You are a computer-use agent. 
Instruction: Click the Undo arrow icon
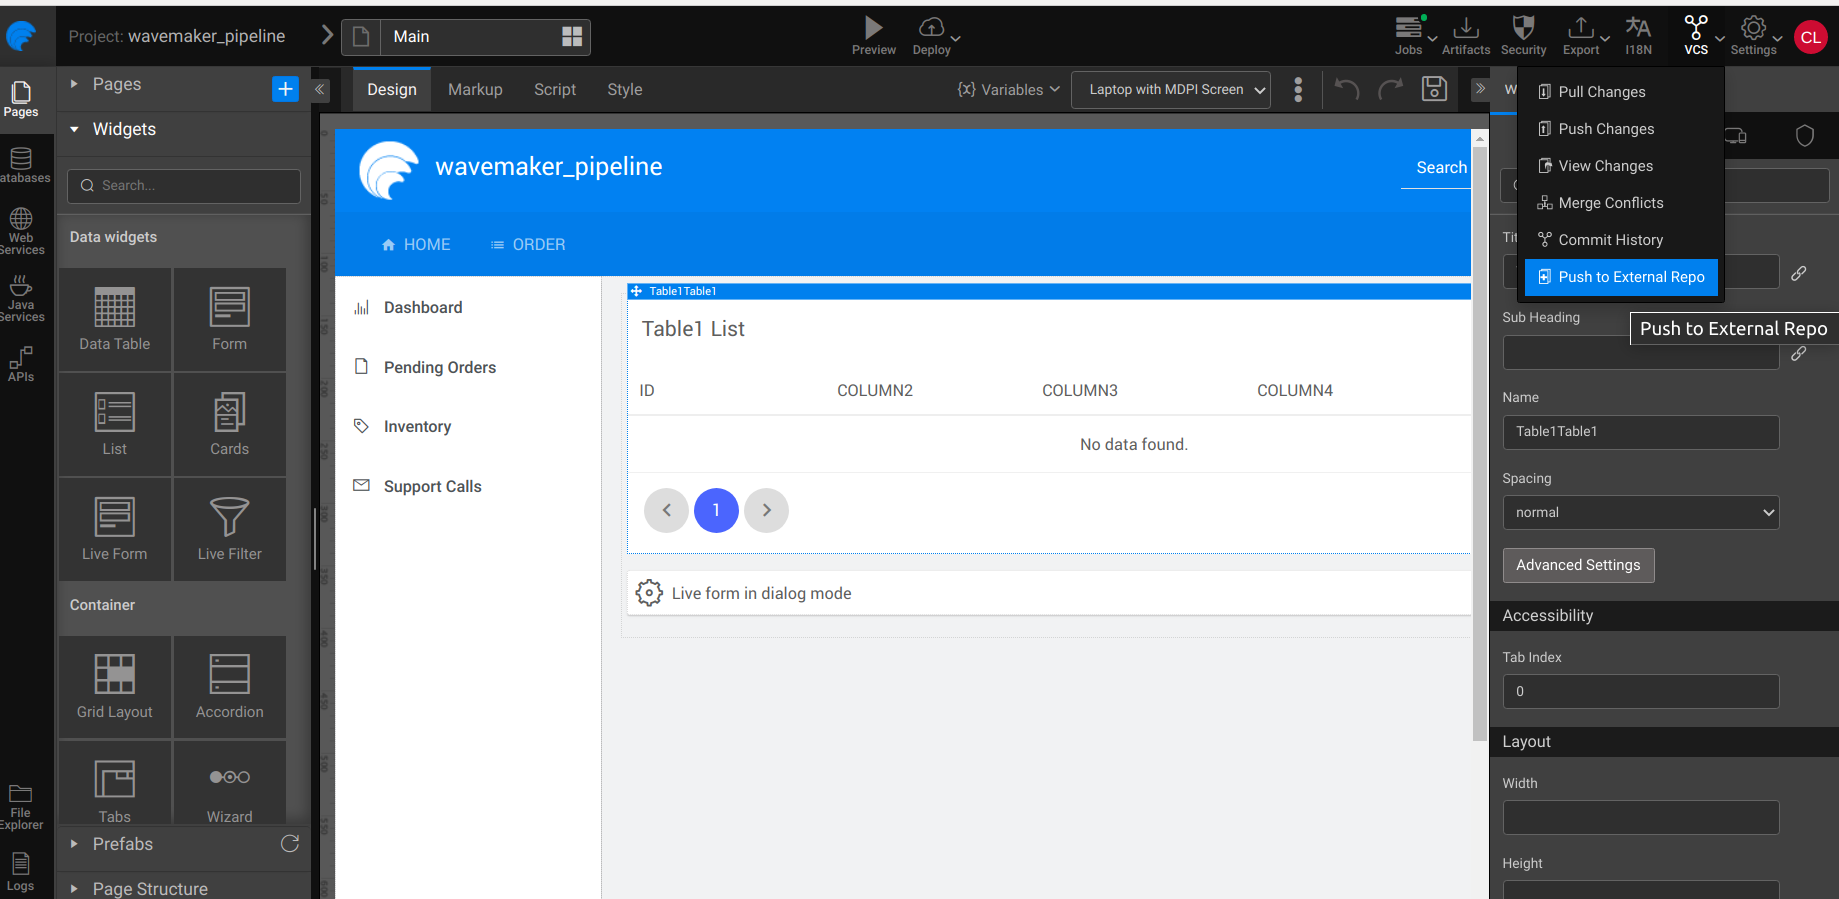coord(1347,89)
